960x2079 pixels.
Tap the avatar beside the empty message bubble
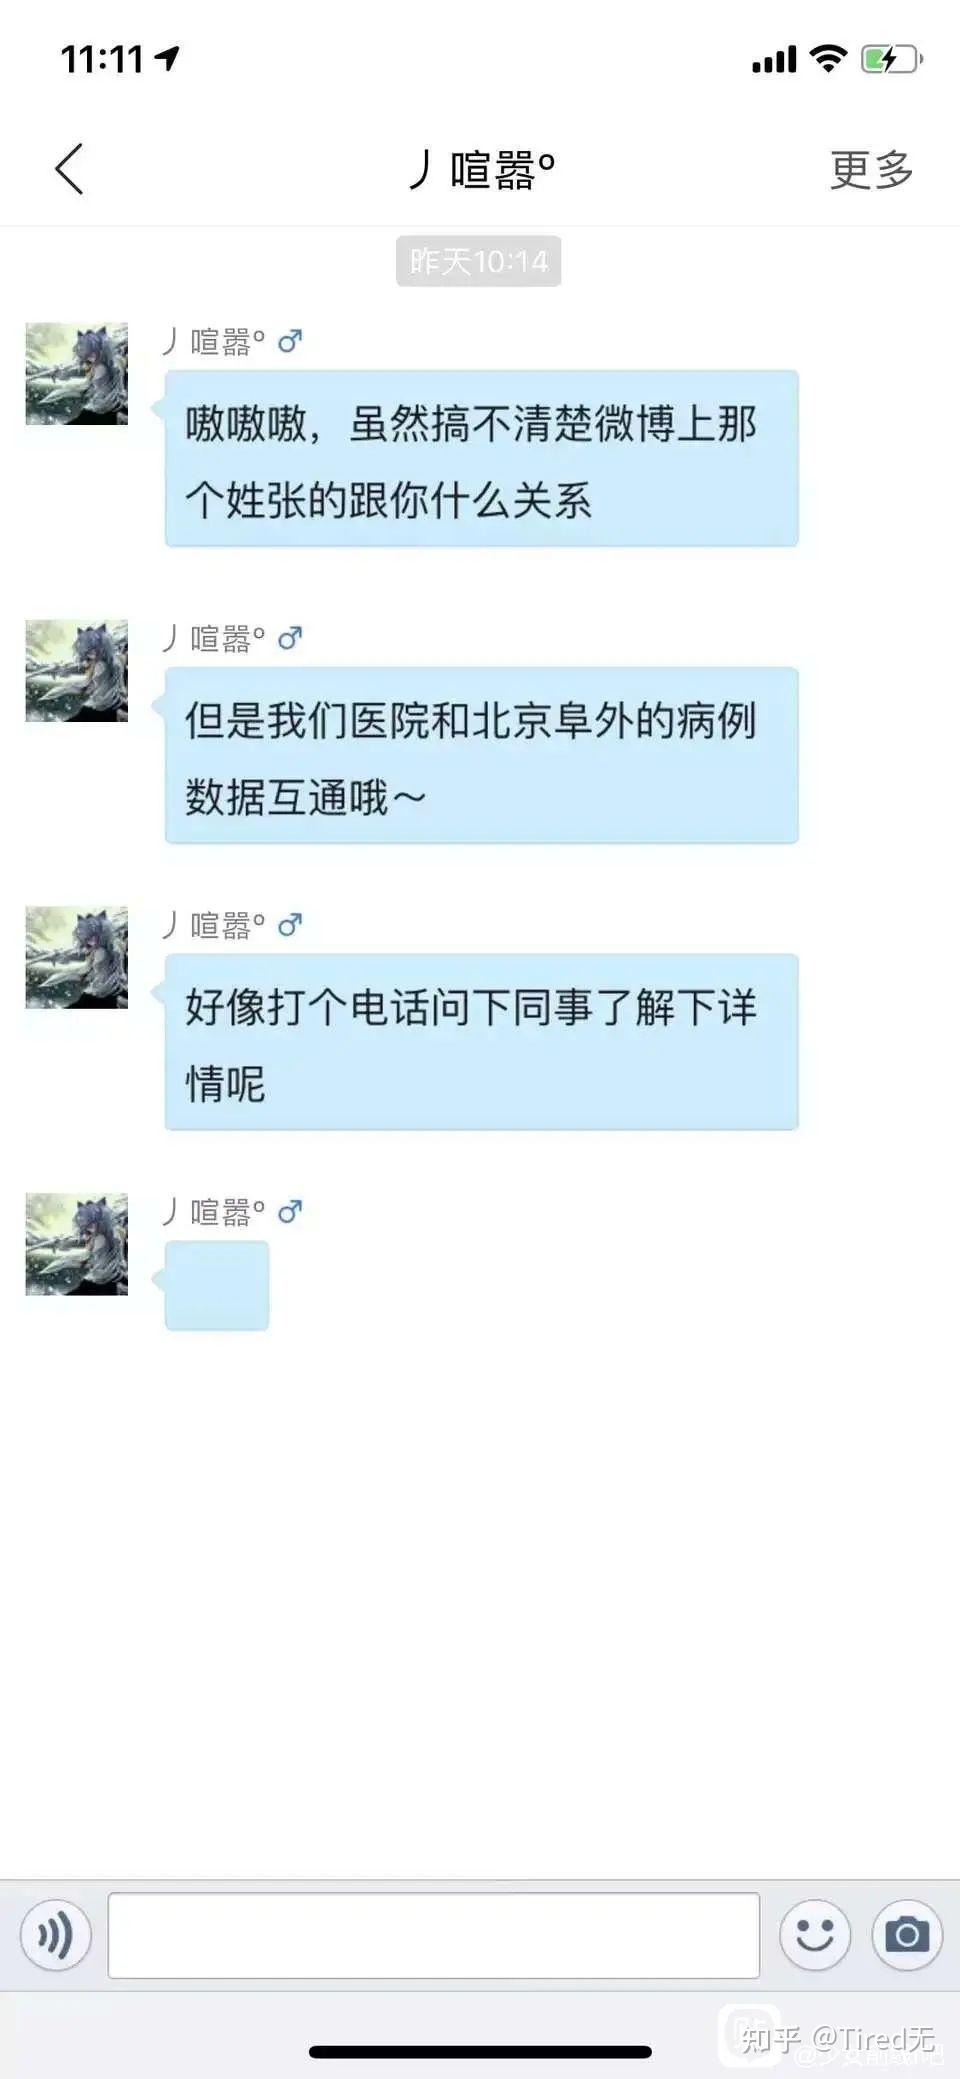point(77,1244)
